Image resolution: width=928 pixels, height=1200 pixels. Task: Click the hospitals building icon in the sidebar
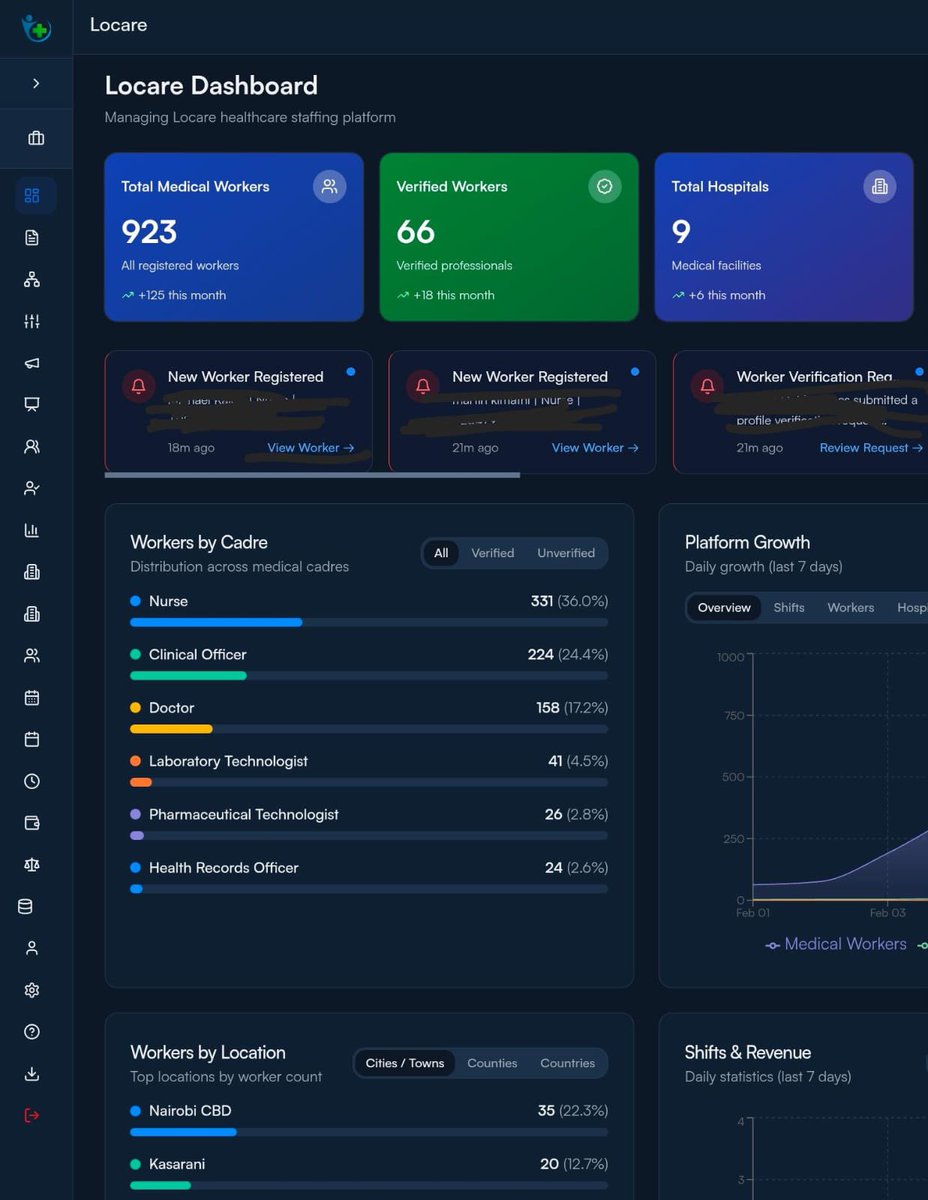point(31,572)
